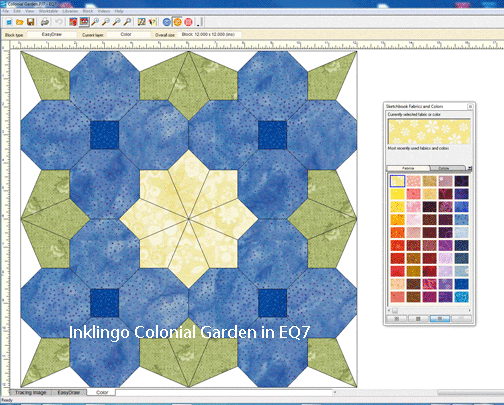Click the orange round sketchbook icon

pyautogui.click(x=178, y=22)
